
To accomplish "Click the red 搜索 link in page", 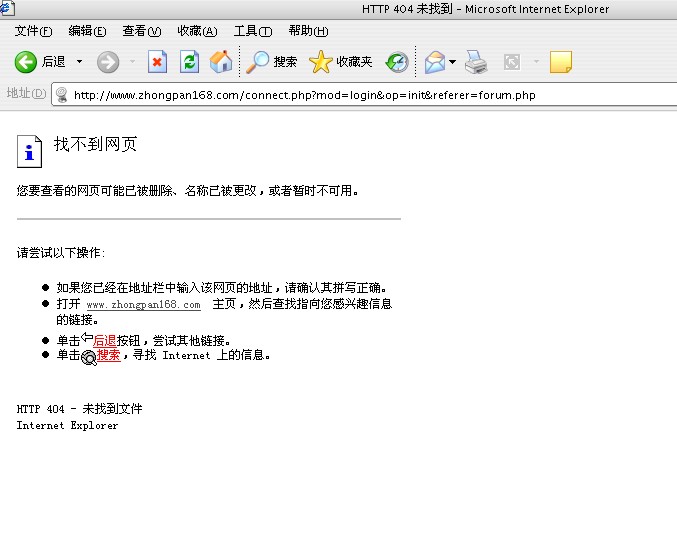I will tap(108, 355).
